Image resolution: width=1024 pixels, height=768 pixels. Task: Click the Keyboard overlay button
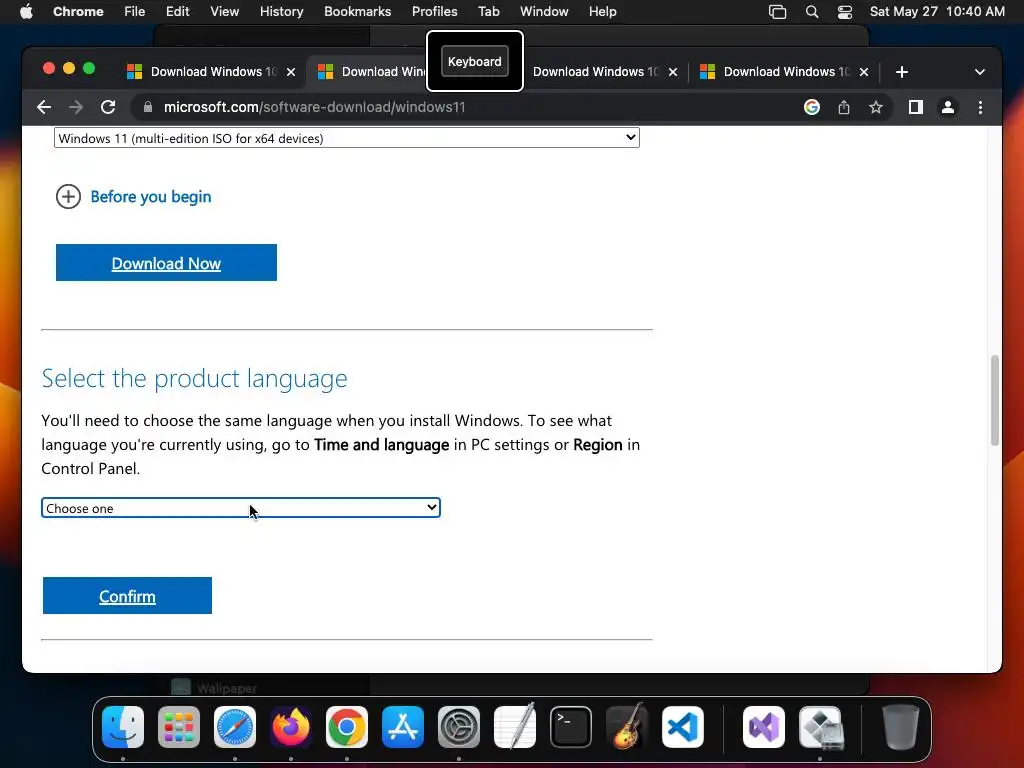pos(475,61)
